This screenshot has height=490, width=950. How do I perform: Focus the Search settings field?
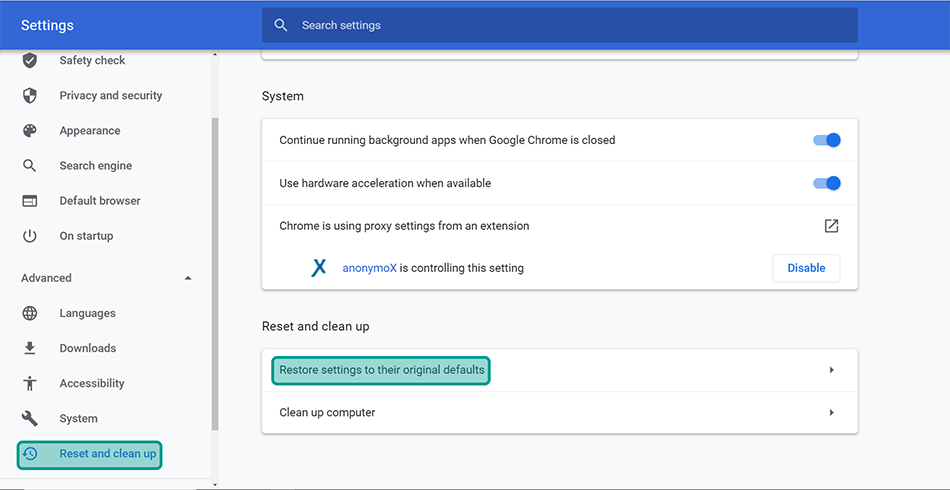559,25
